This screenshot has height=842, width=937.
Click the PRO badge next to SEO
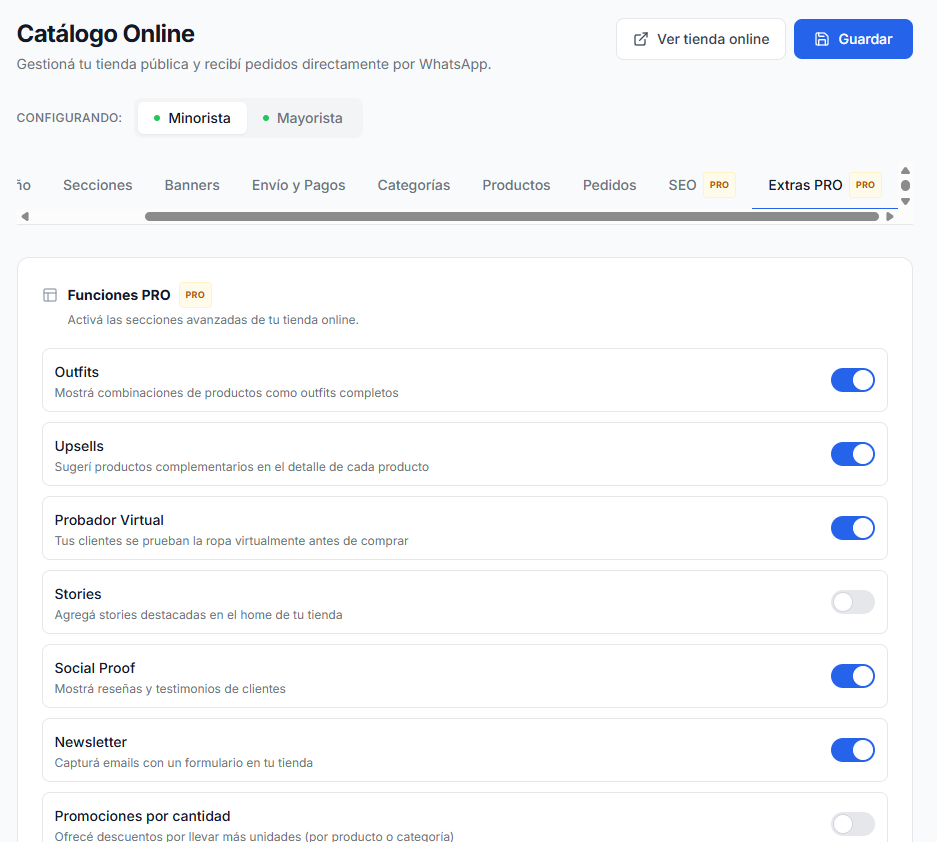(719, 185)
